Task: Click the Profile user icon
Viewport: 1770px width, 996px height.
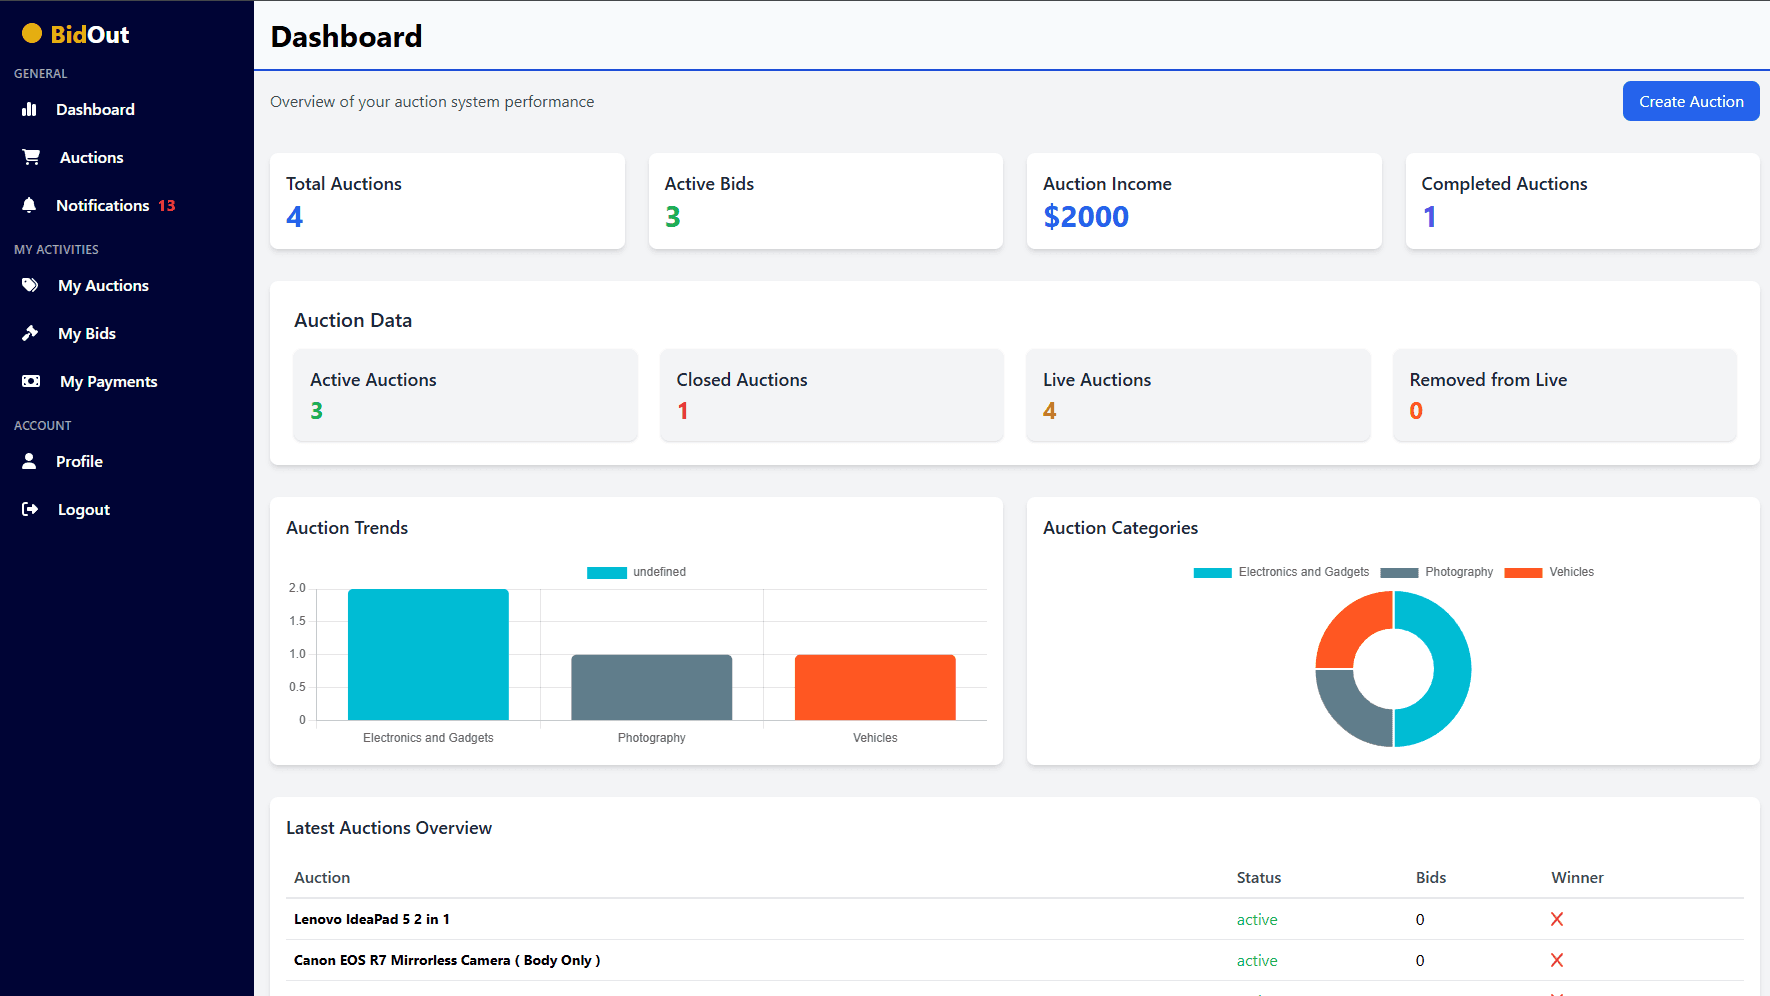Action: [29, 461]
